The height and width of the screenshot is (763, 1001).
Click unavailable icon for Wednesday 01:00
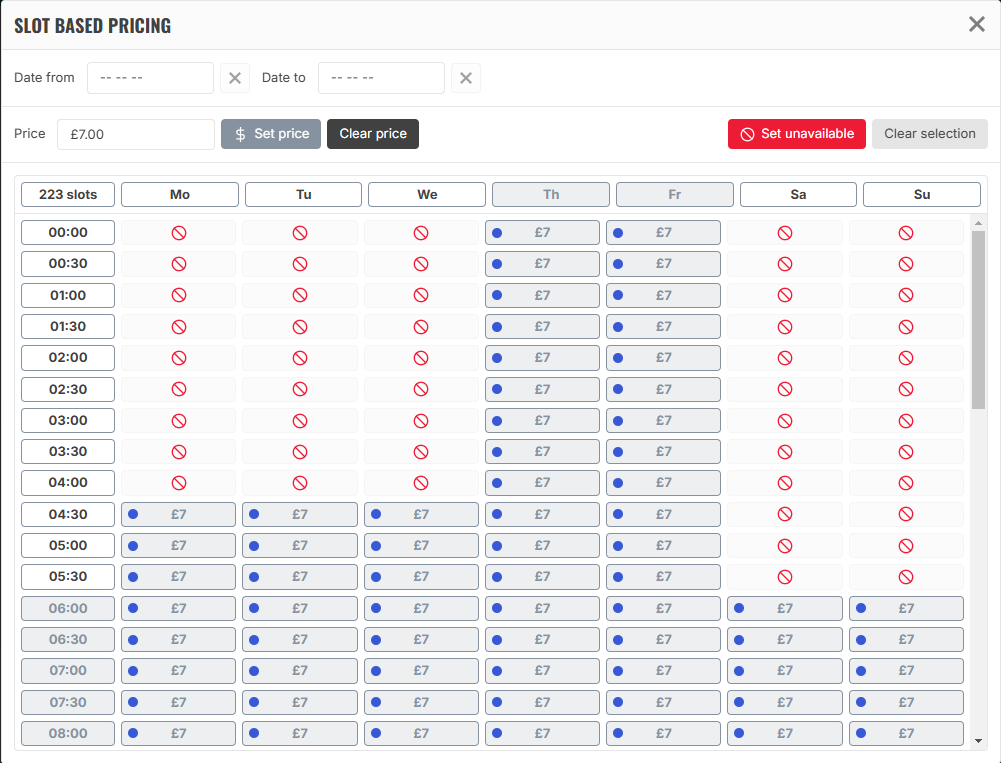click(x=421, y=296)
